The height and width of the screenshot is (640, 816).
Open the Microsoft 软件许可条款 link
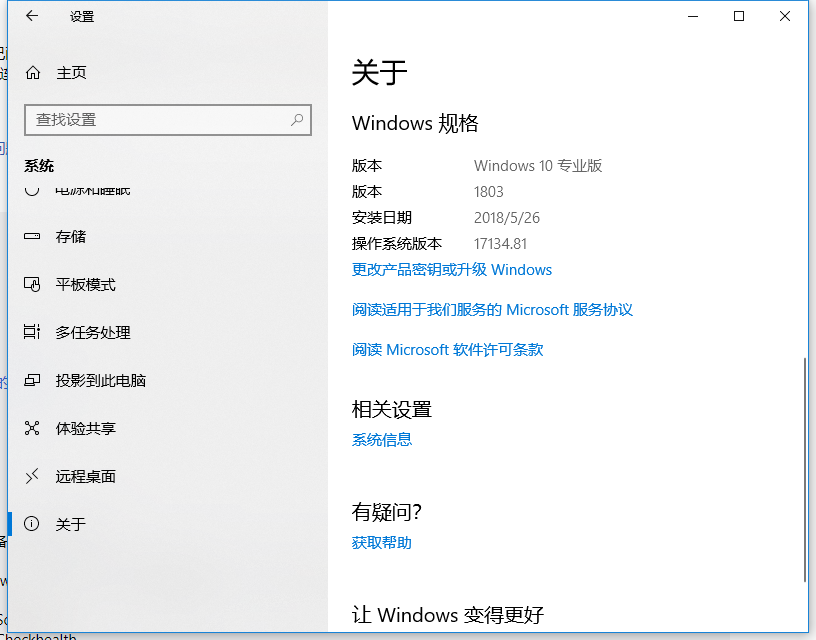(x=448, y=350)
